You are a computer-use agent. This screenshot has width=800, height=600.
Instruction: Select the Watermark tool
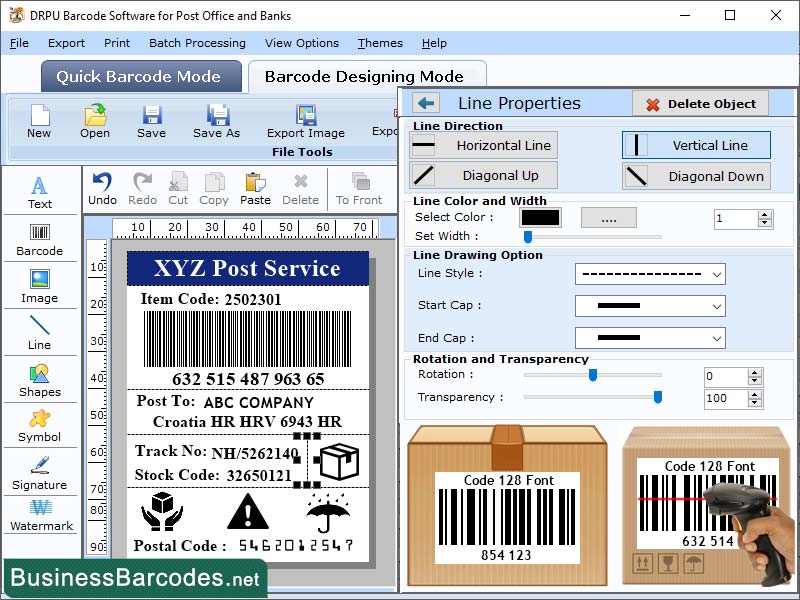(41, 515)
